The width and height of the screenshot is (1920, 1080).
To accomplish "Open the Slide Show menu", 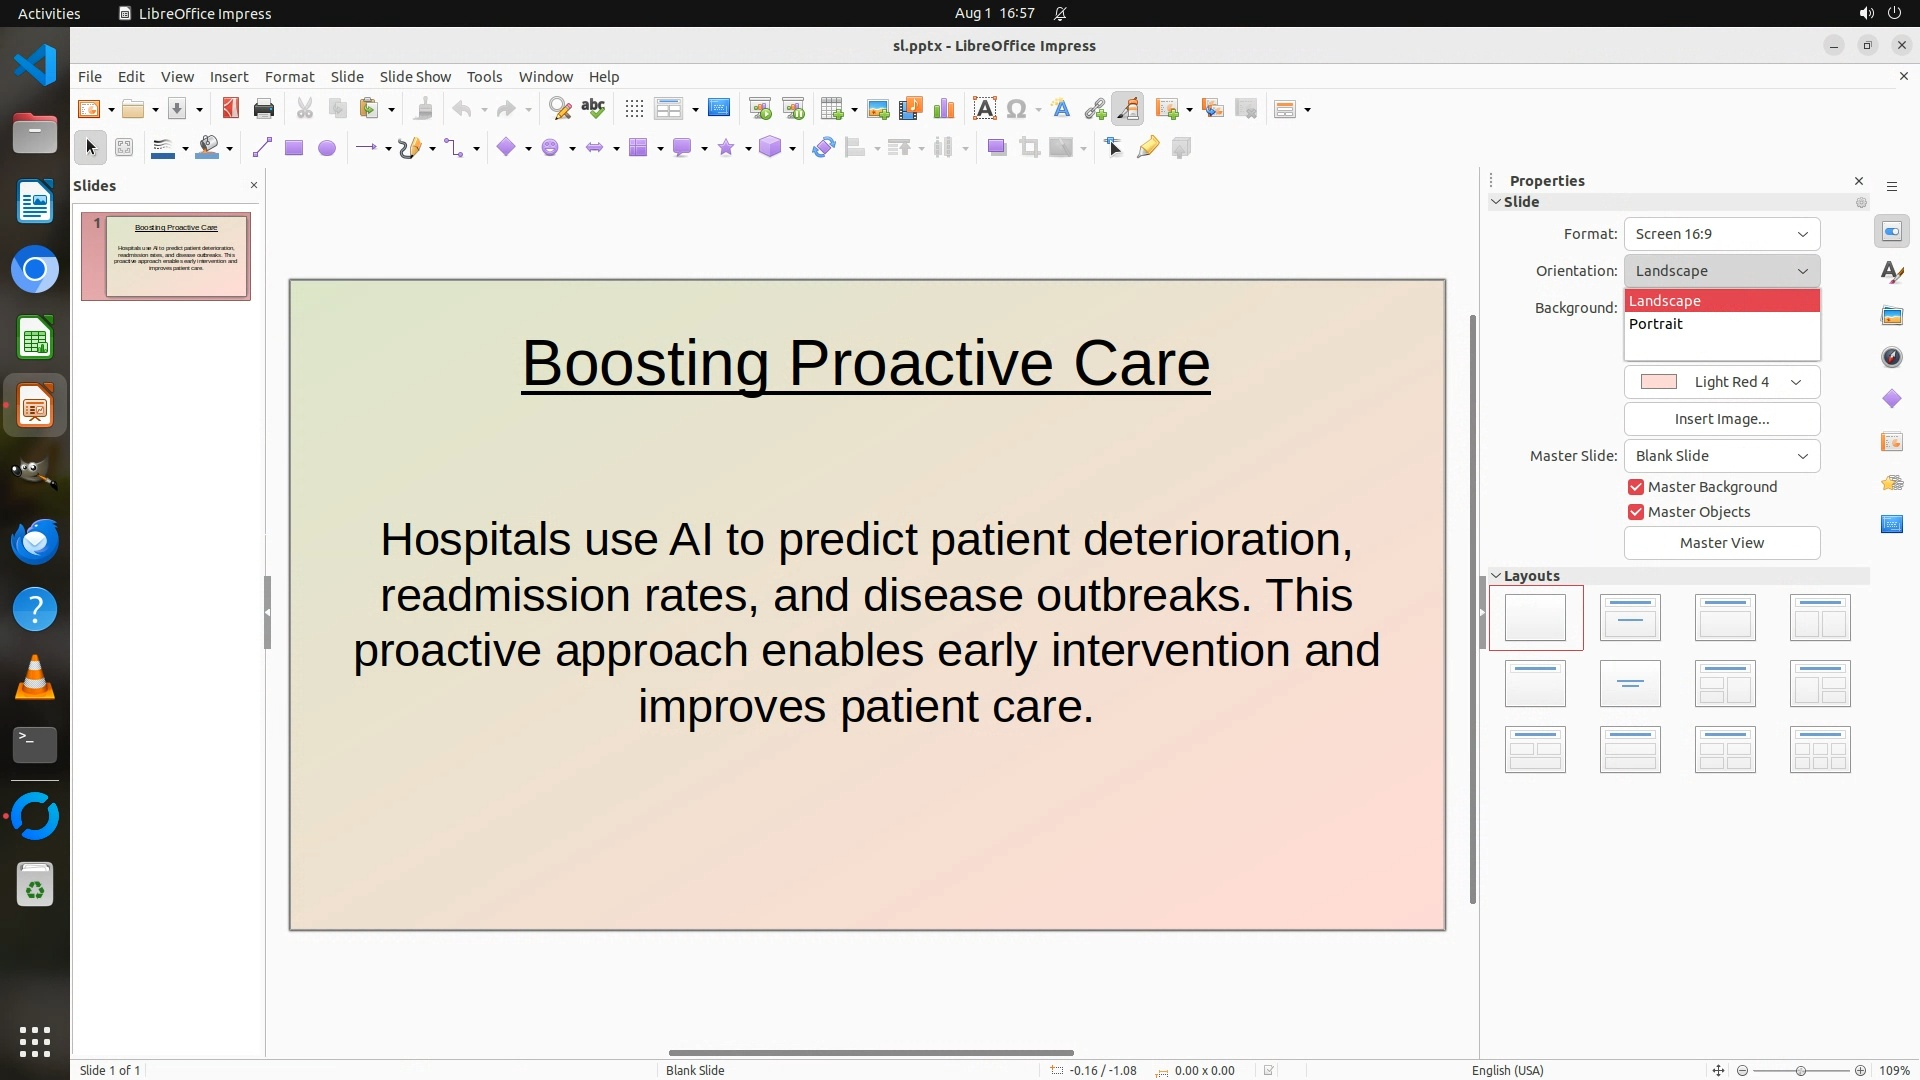I will click(x=415, y=77).
